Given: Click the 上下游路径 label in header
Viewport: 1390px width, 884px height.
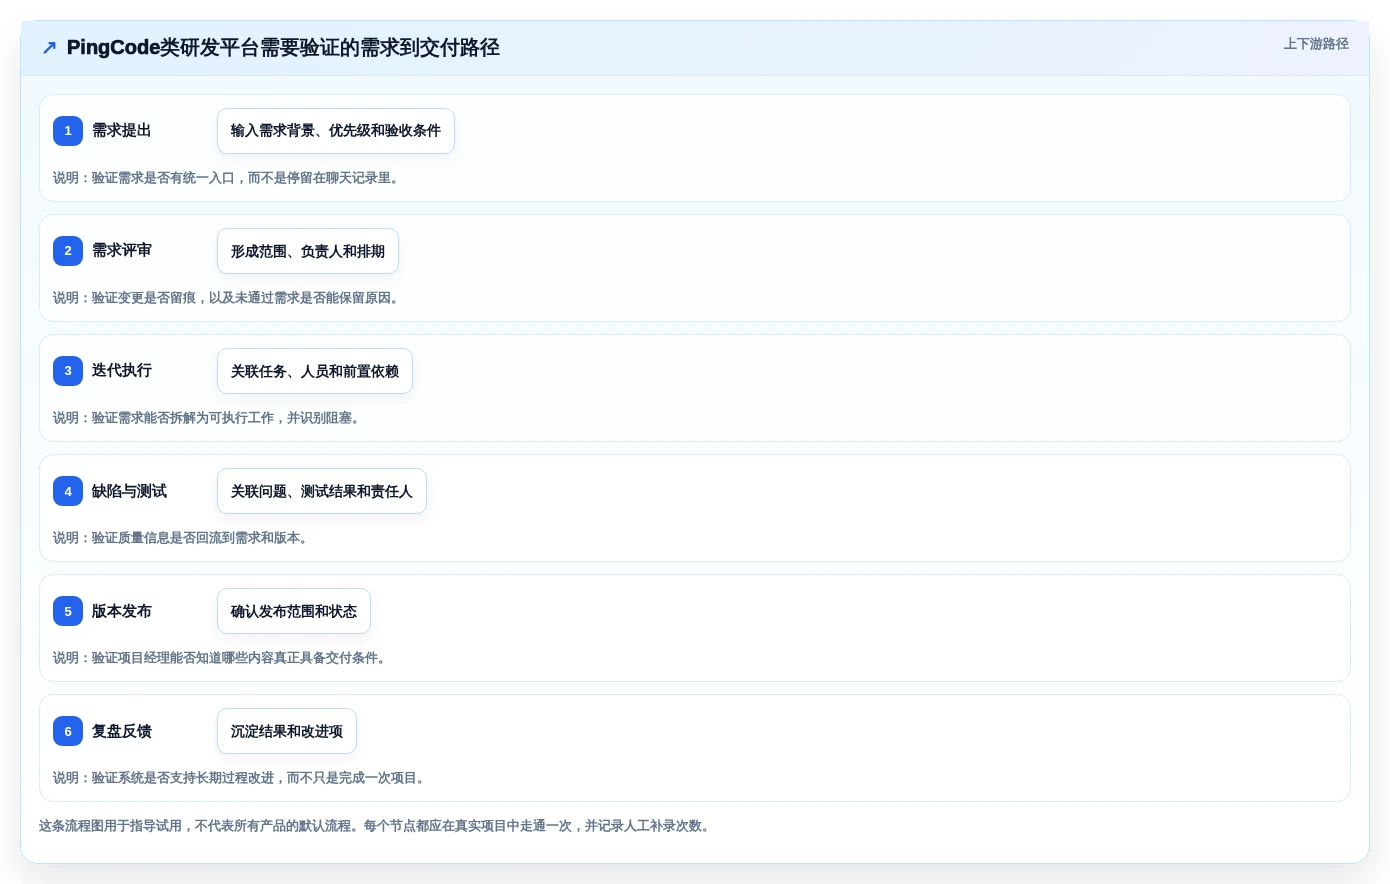Looking at the screenshot, I should pyautogui.click(x=1316, y=44).
